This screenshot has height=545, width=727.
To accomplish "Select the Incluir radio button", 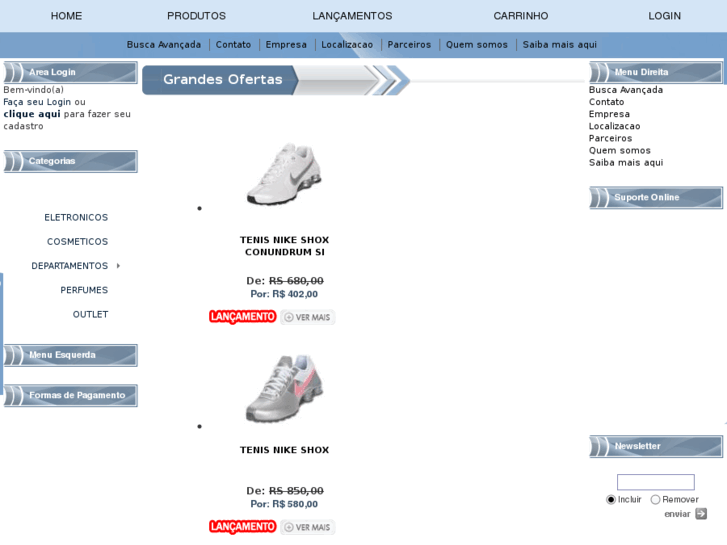I will click(x=611, y=500).
